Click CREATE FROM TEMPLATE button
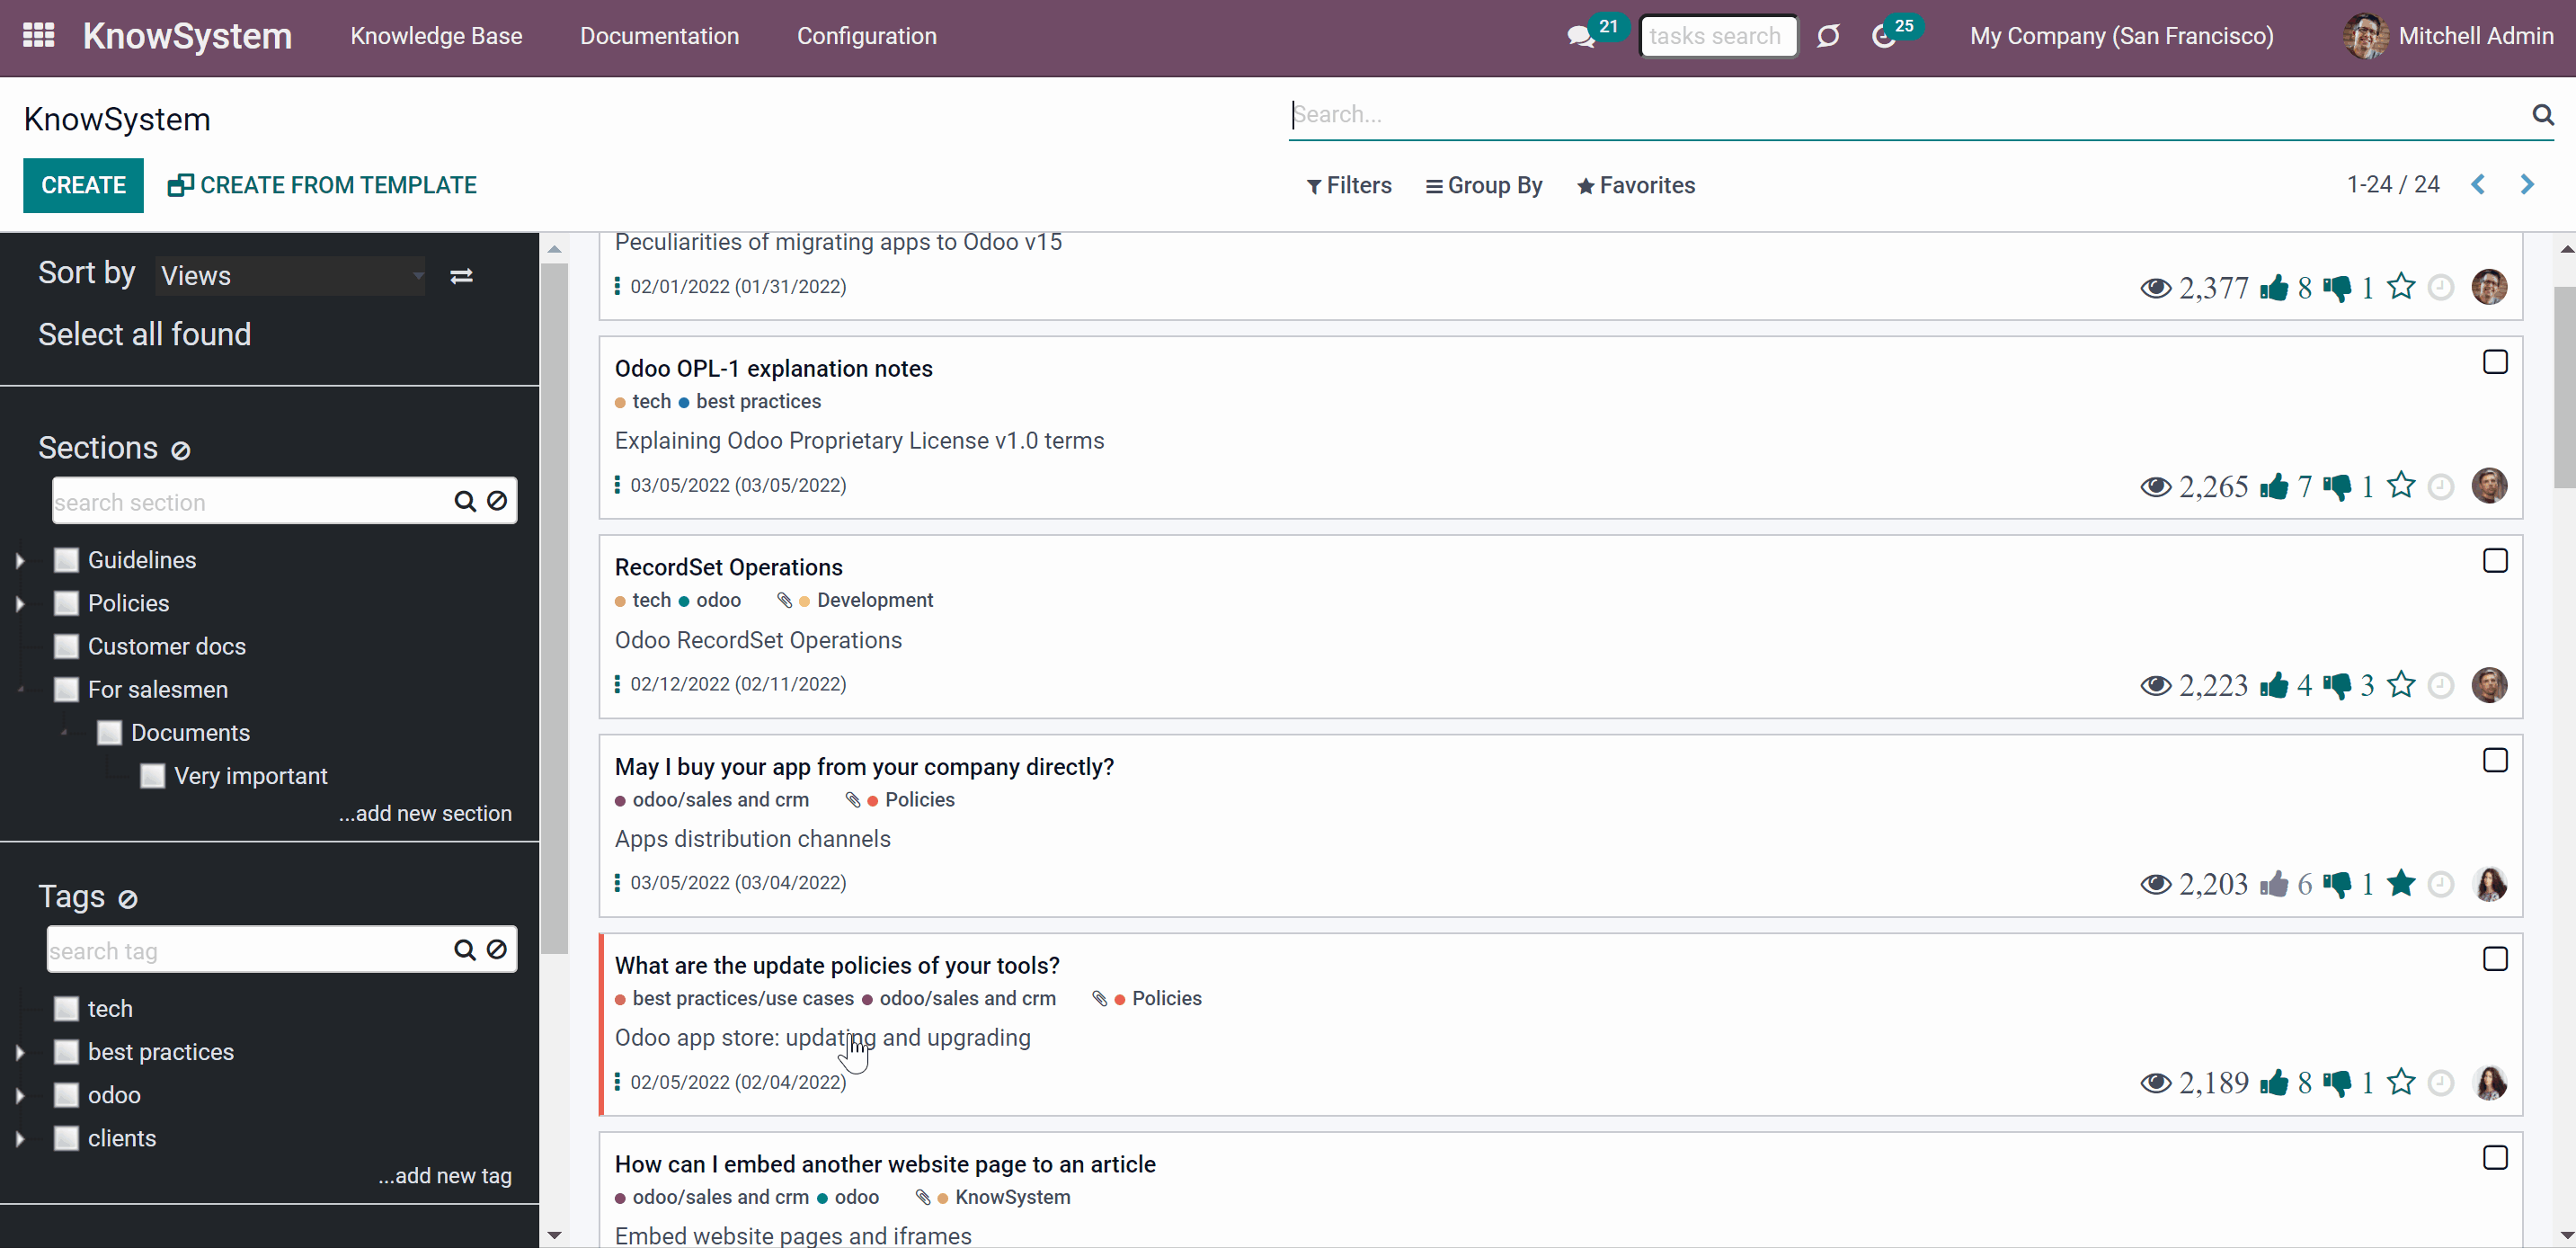 pyautogui.click(x=322, y=186)
